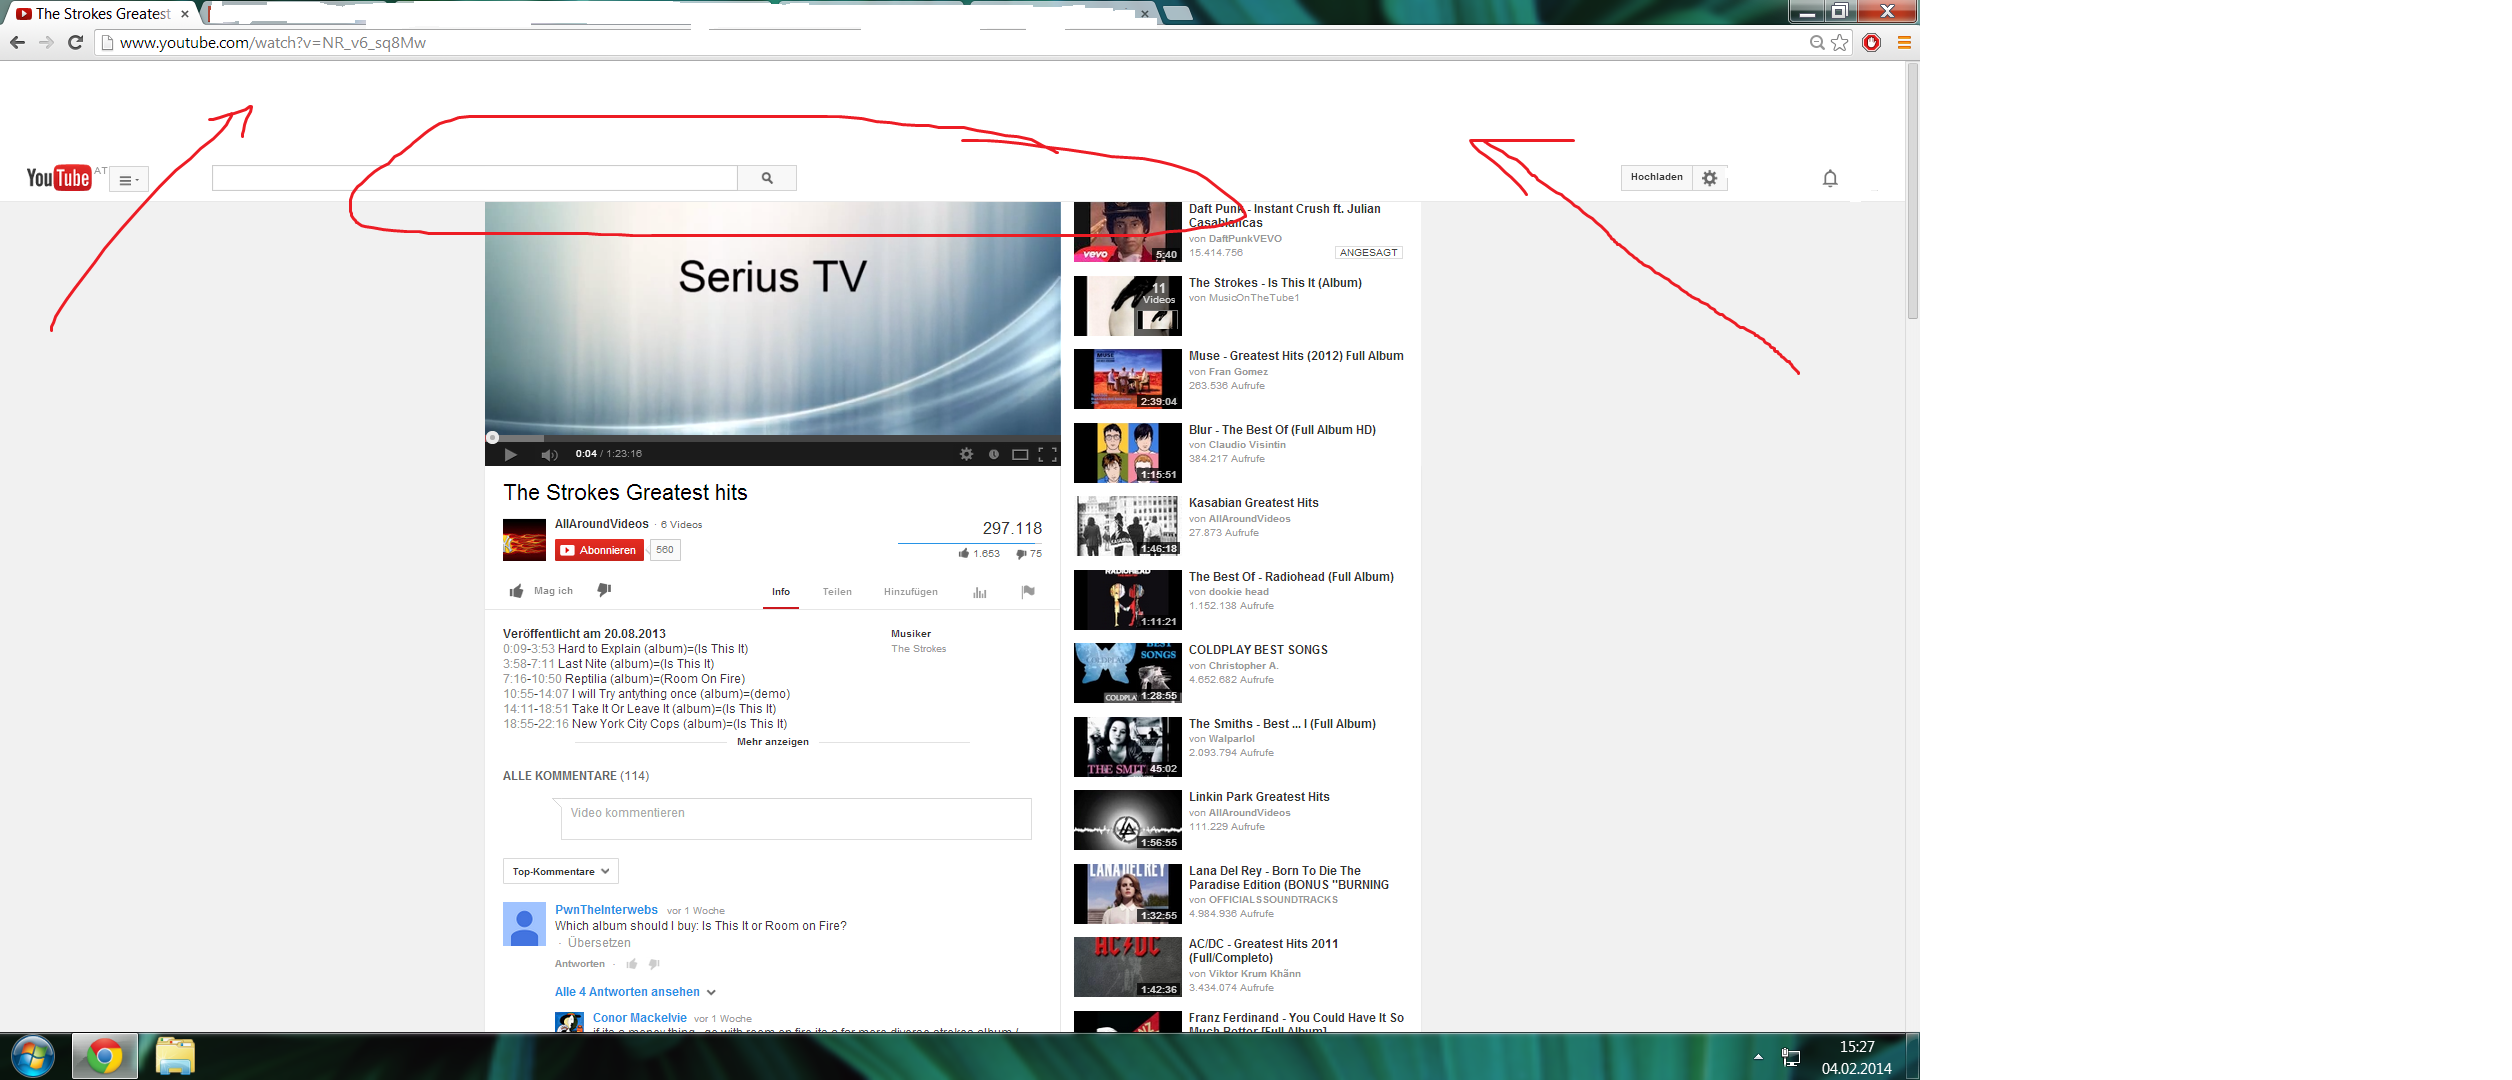The height and width of the screenshot is (1080, 2512).
Task: Open the Top-Kommentare sorting dropdown
Action: 560,871
